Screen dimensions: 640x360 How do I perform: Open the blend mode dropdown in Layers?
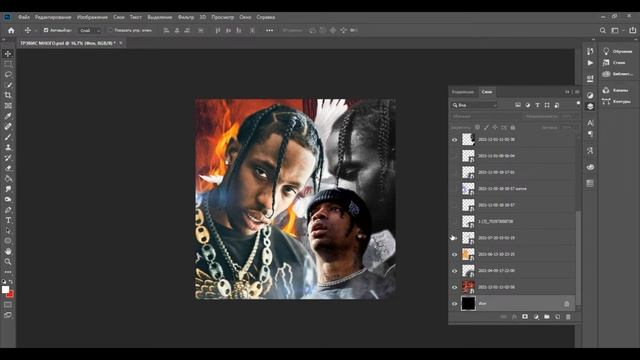pyautogui.click(x=486, y=116)
